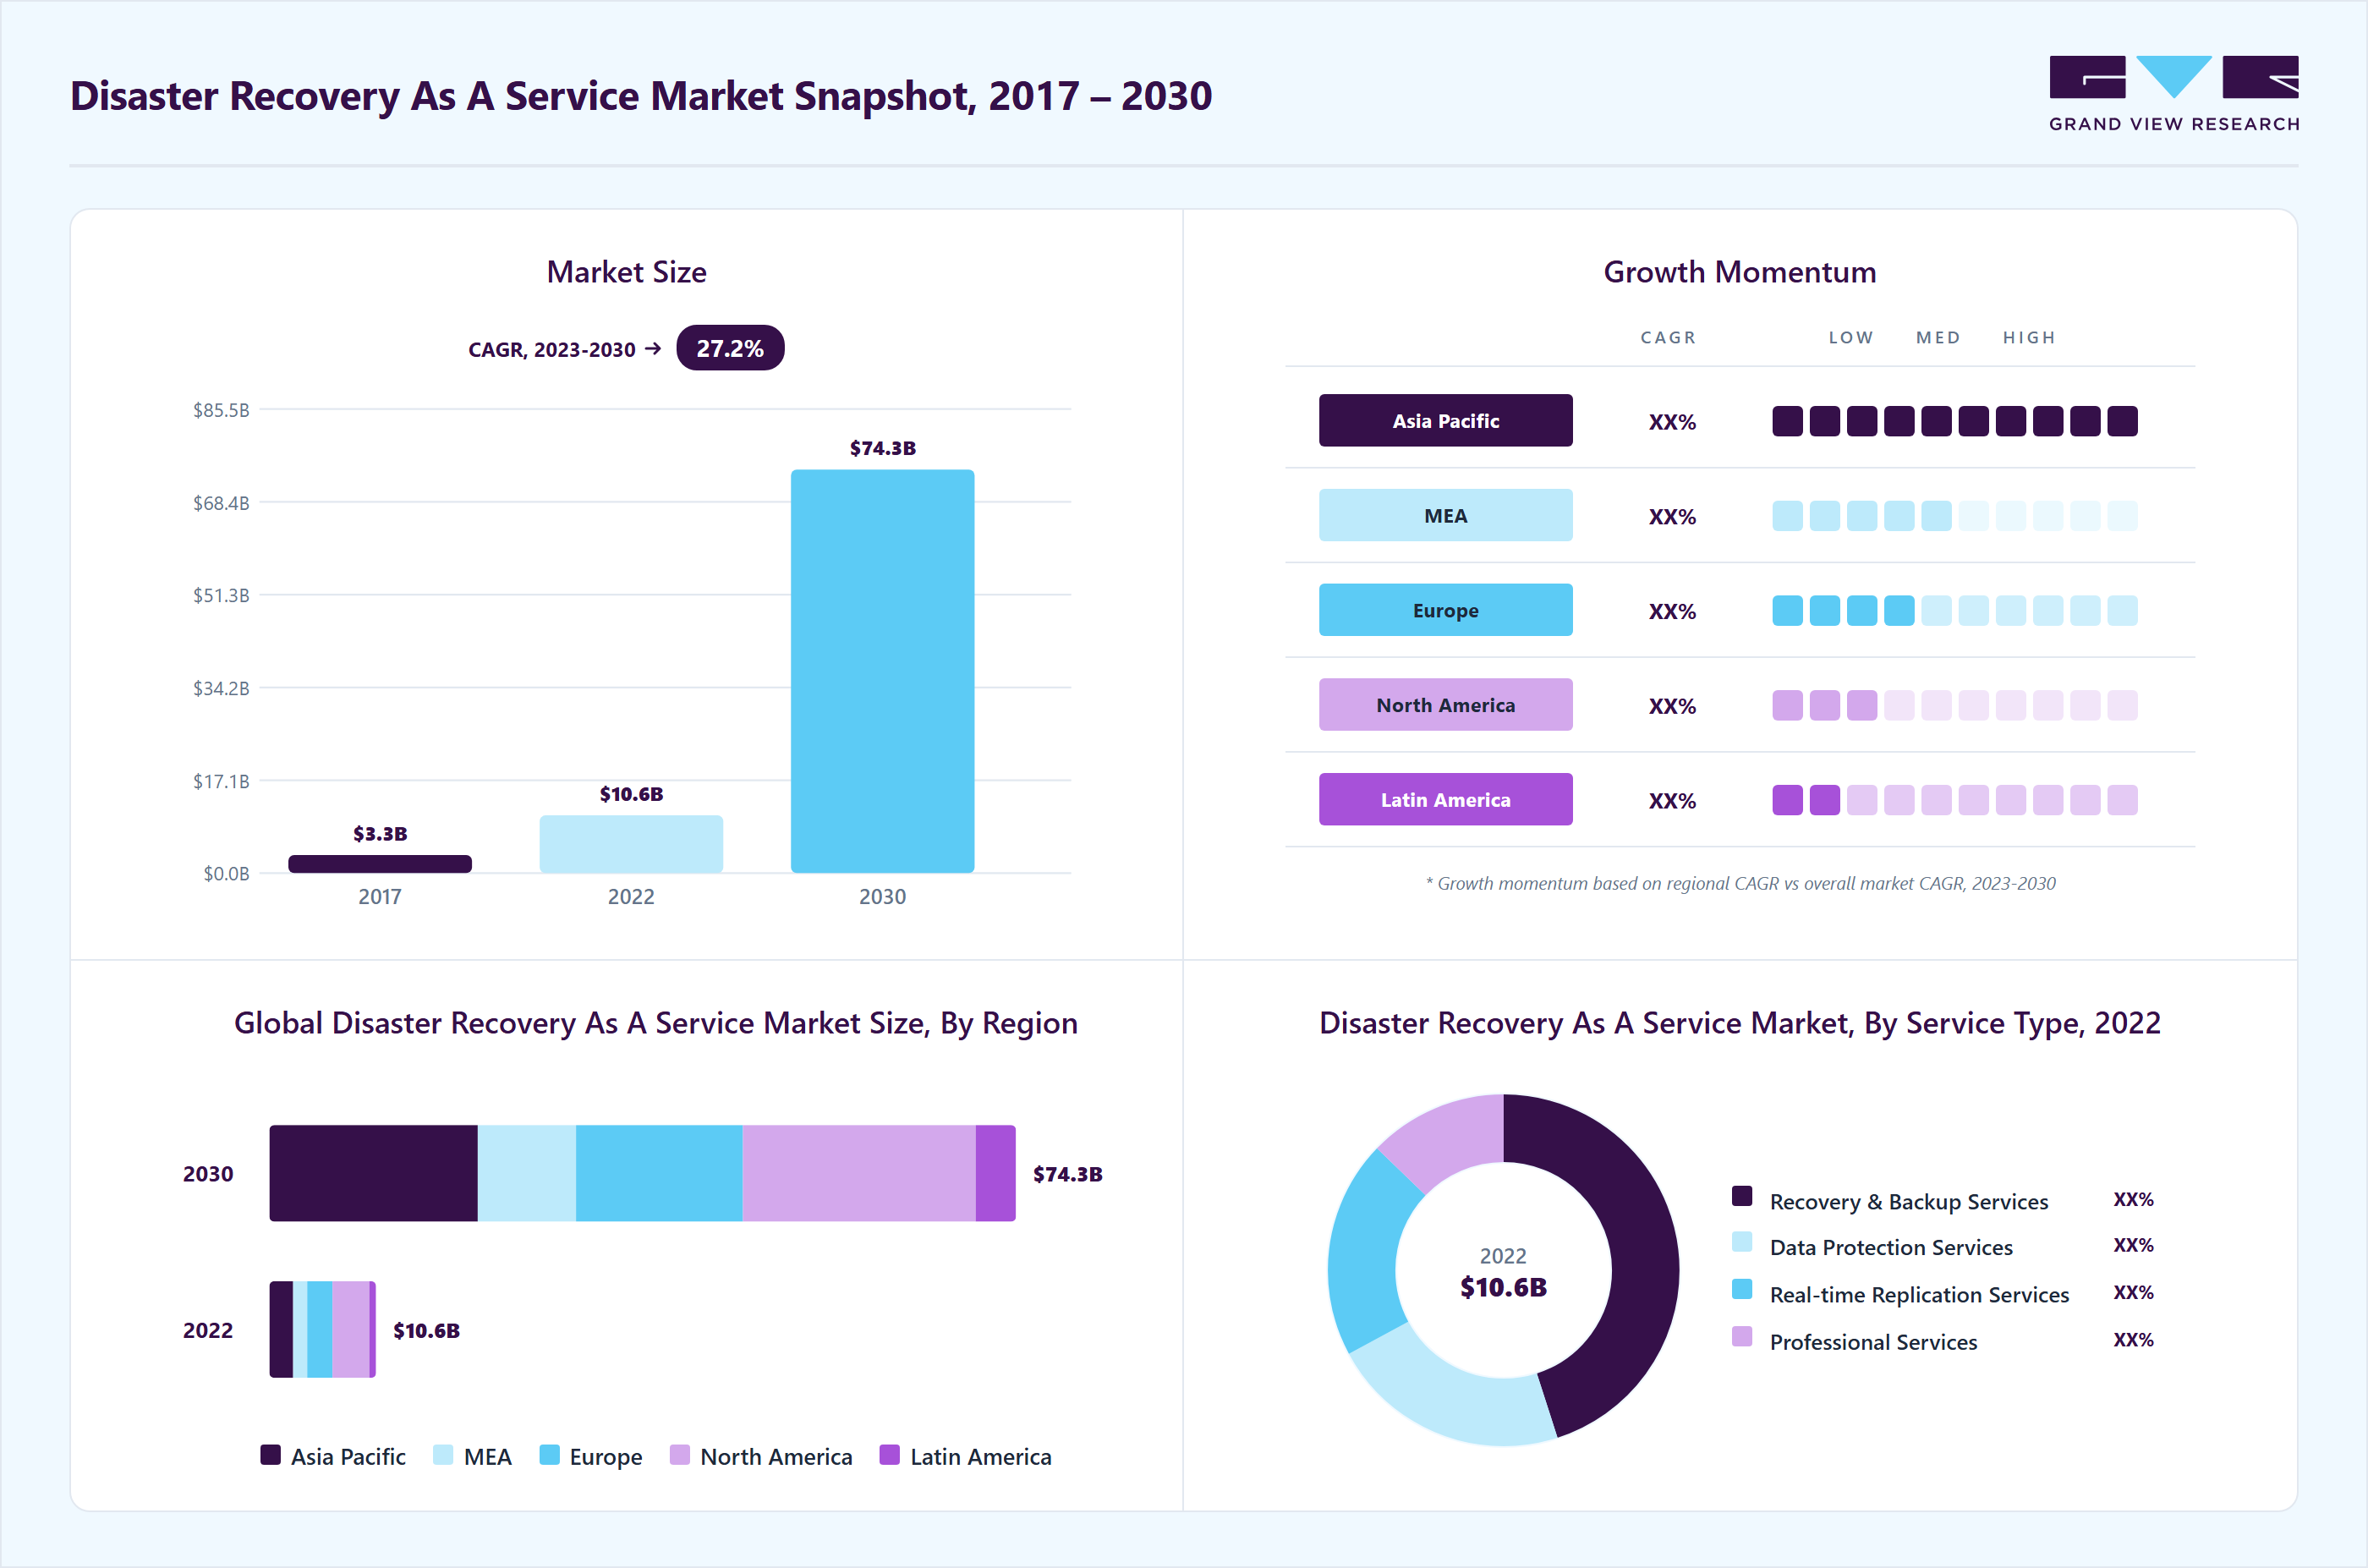
Task: Click the $3.3B value label
Action: 380,834
